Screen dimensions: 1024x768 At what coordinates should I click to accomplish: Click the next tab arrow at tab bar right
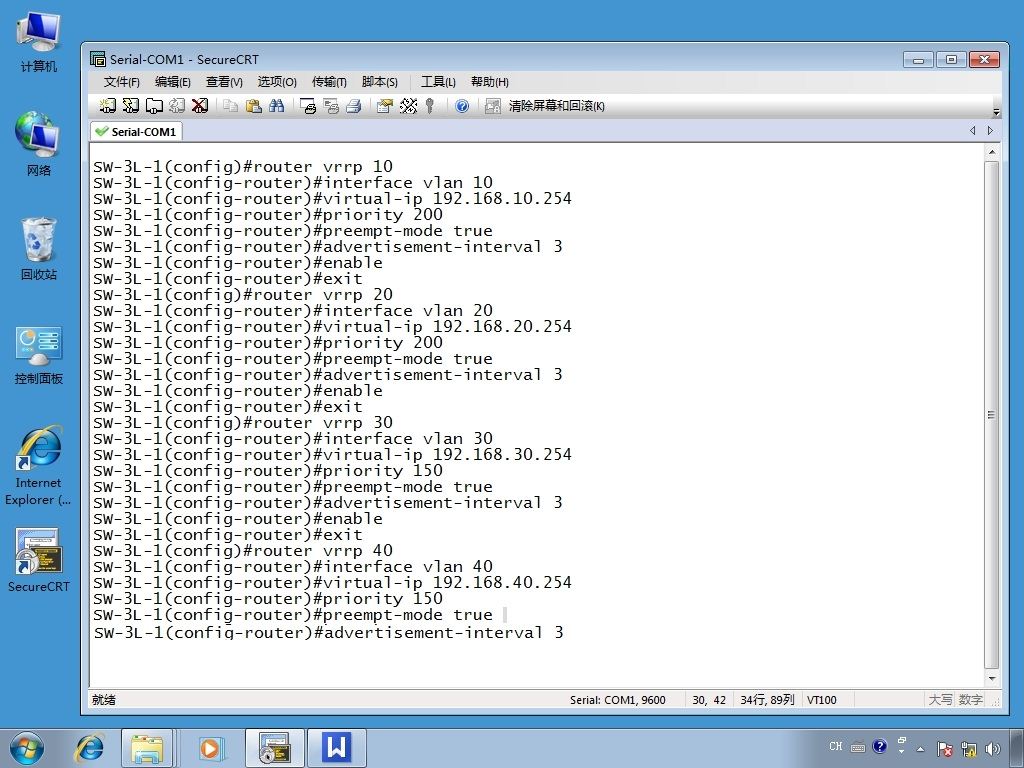coord(990,131)
